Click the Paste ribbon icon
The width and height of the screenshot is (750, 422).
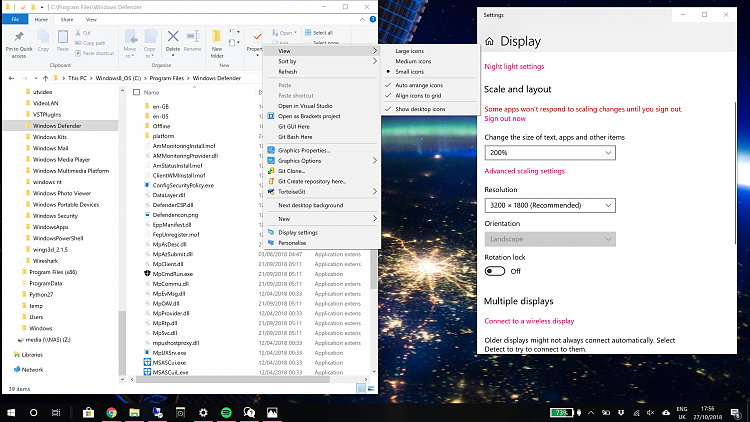pos(63,37)
